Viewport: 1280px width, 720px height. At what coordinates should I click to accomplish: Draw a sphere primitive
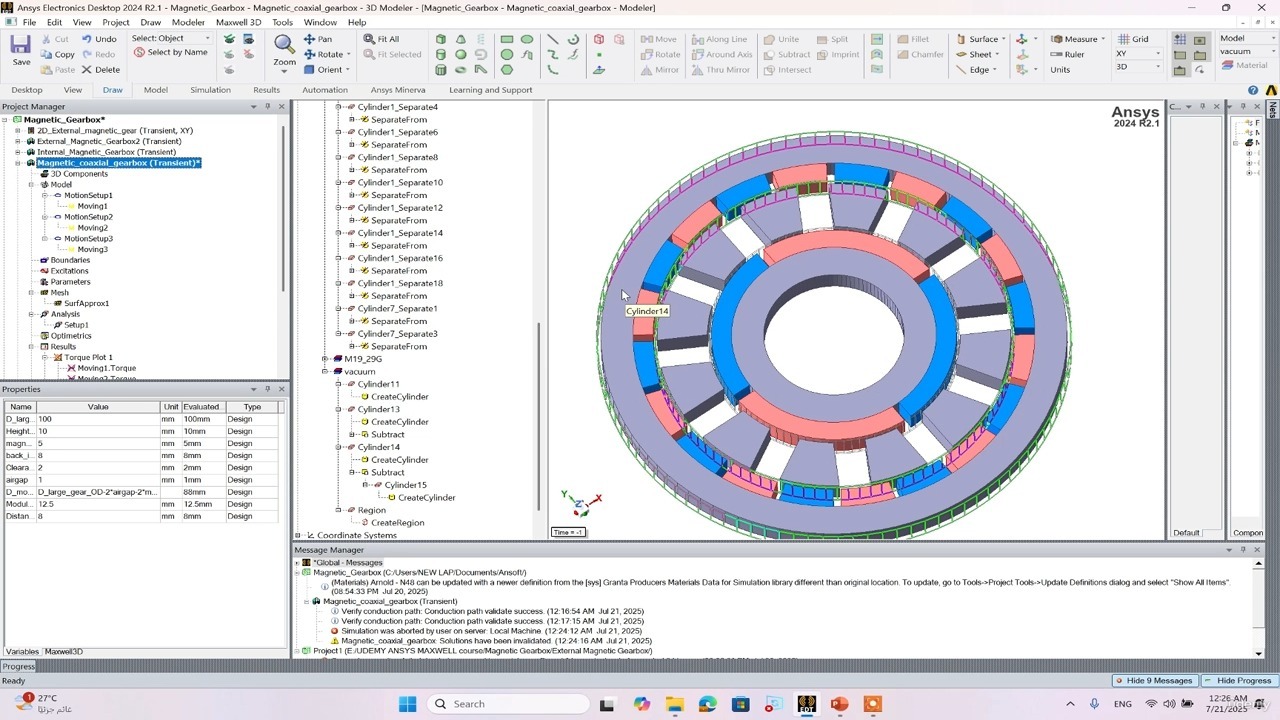pyautogui.click(x=461, y=54)
